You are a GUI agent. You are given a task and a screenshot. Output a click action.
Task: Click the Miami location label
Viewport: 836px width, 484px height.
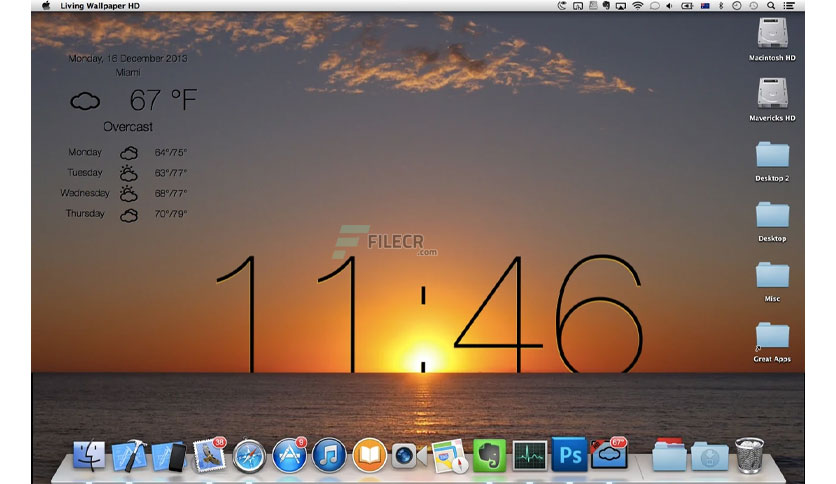tap(128, 72)
